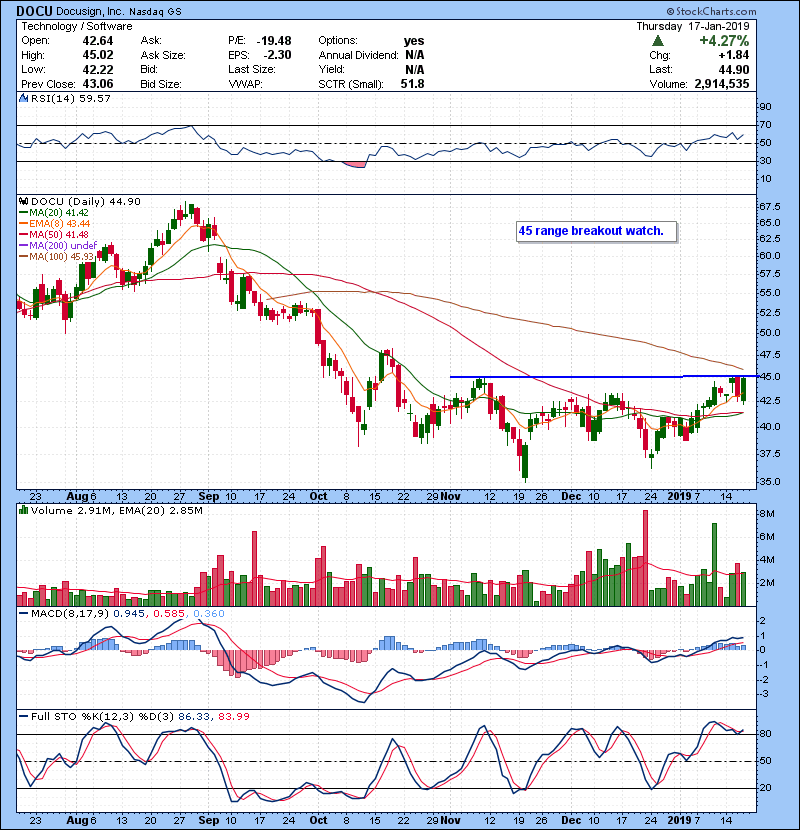Click the SCTR (Small) value 51.8
Screen dimensions: 800x830
point(412,84)
